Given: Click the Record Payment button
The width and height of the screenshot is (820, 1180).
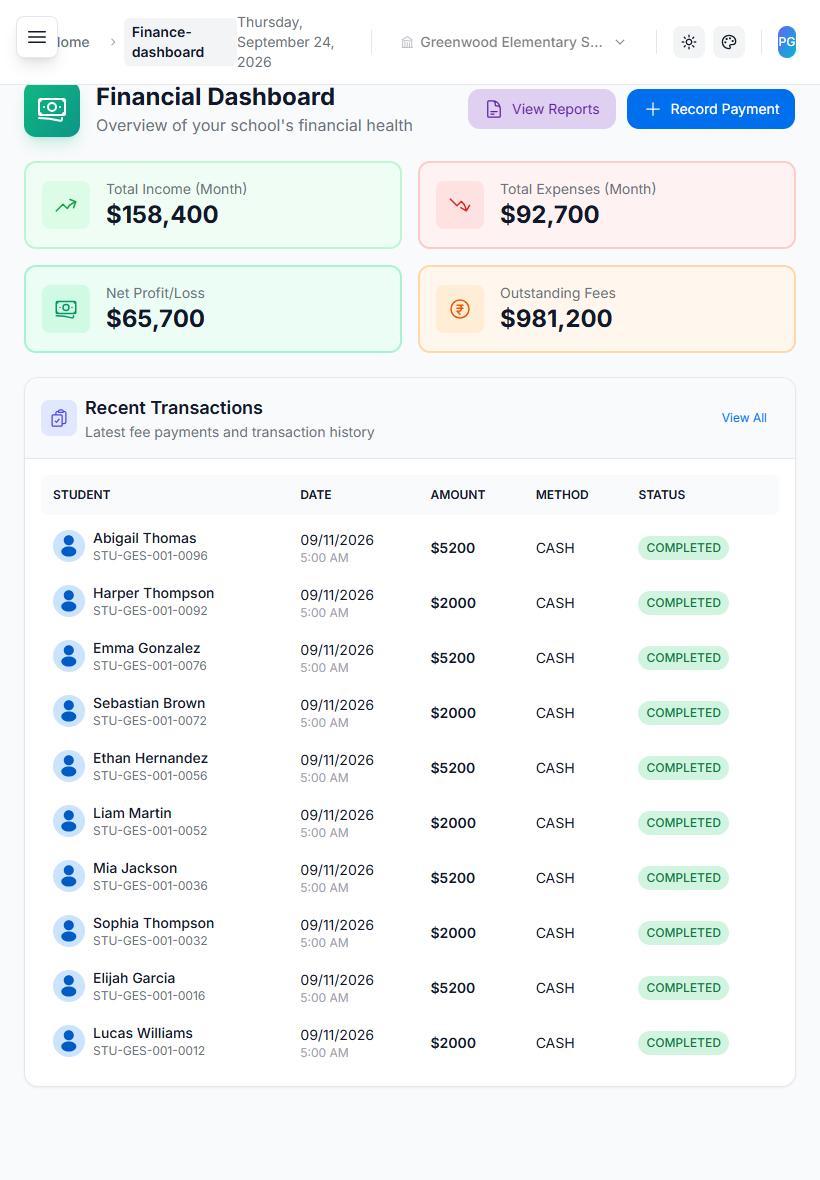Looking at the screenshot, I should (710, 109).
